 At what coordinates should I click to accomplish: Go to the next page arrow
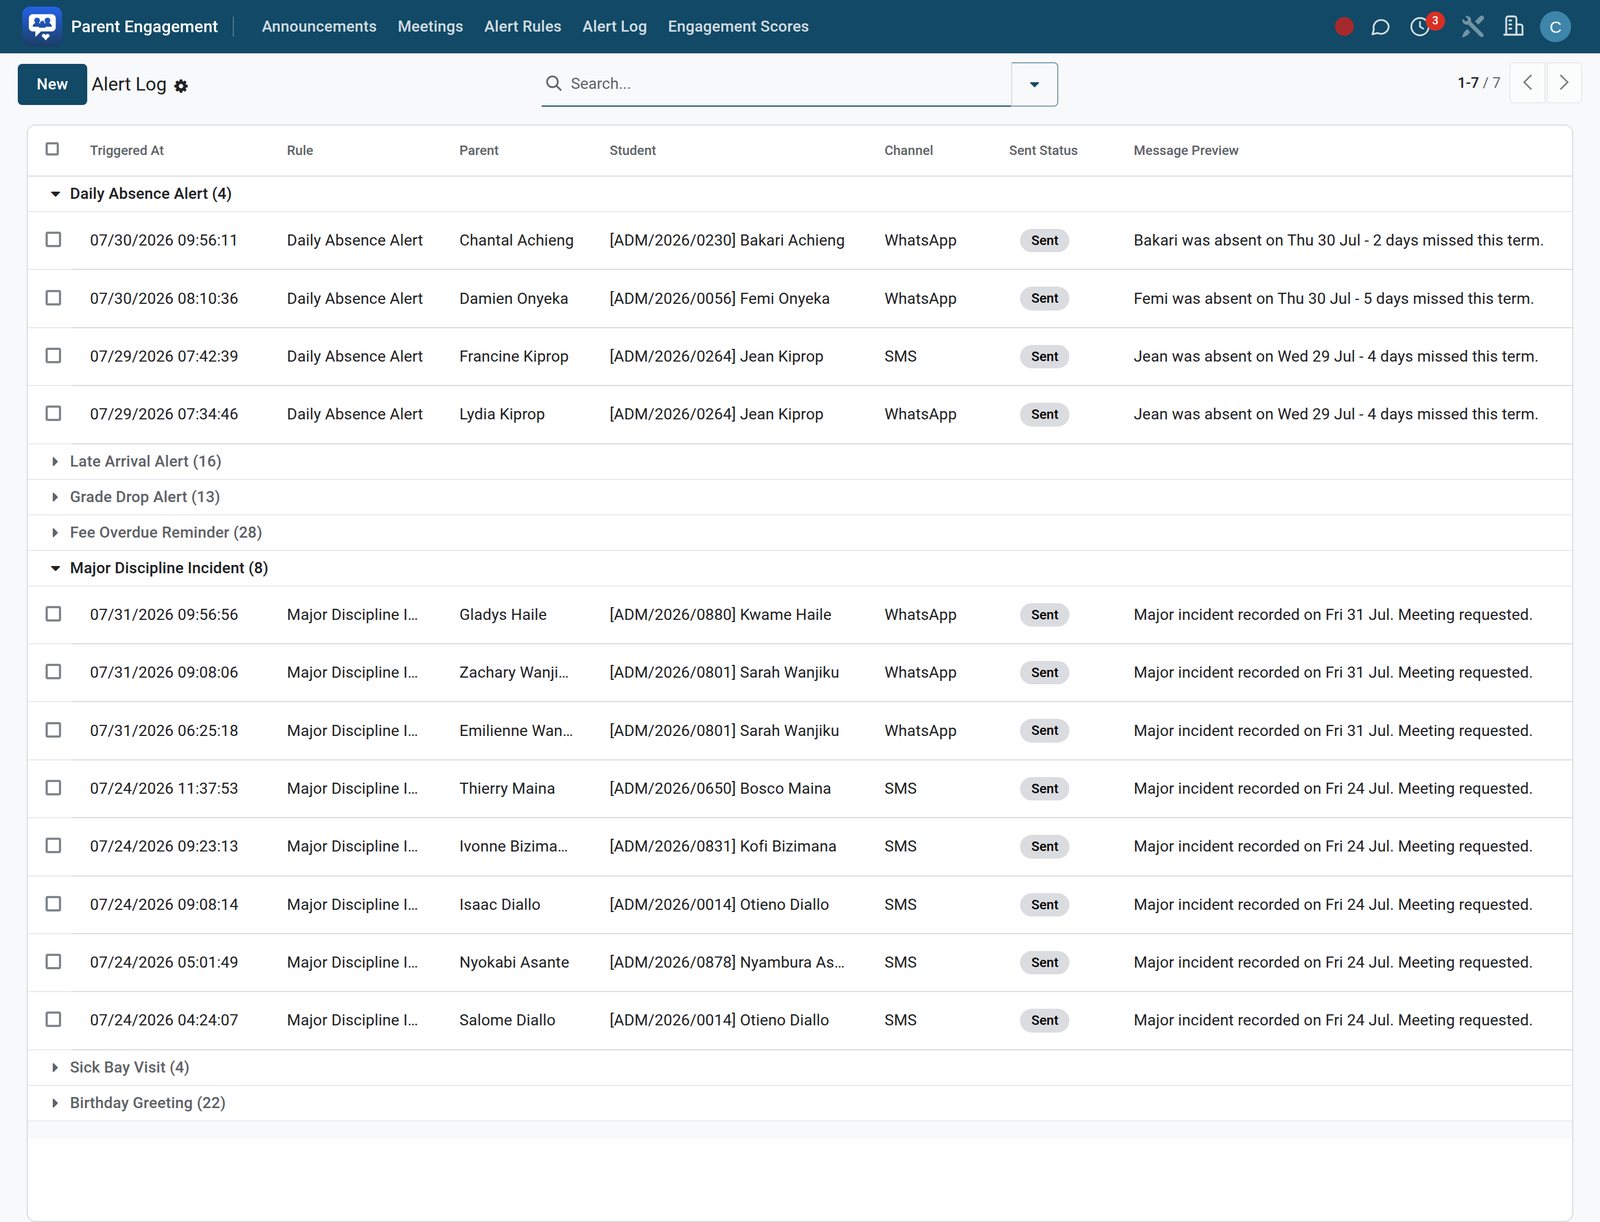pos(1564,83)
